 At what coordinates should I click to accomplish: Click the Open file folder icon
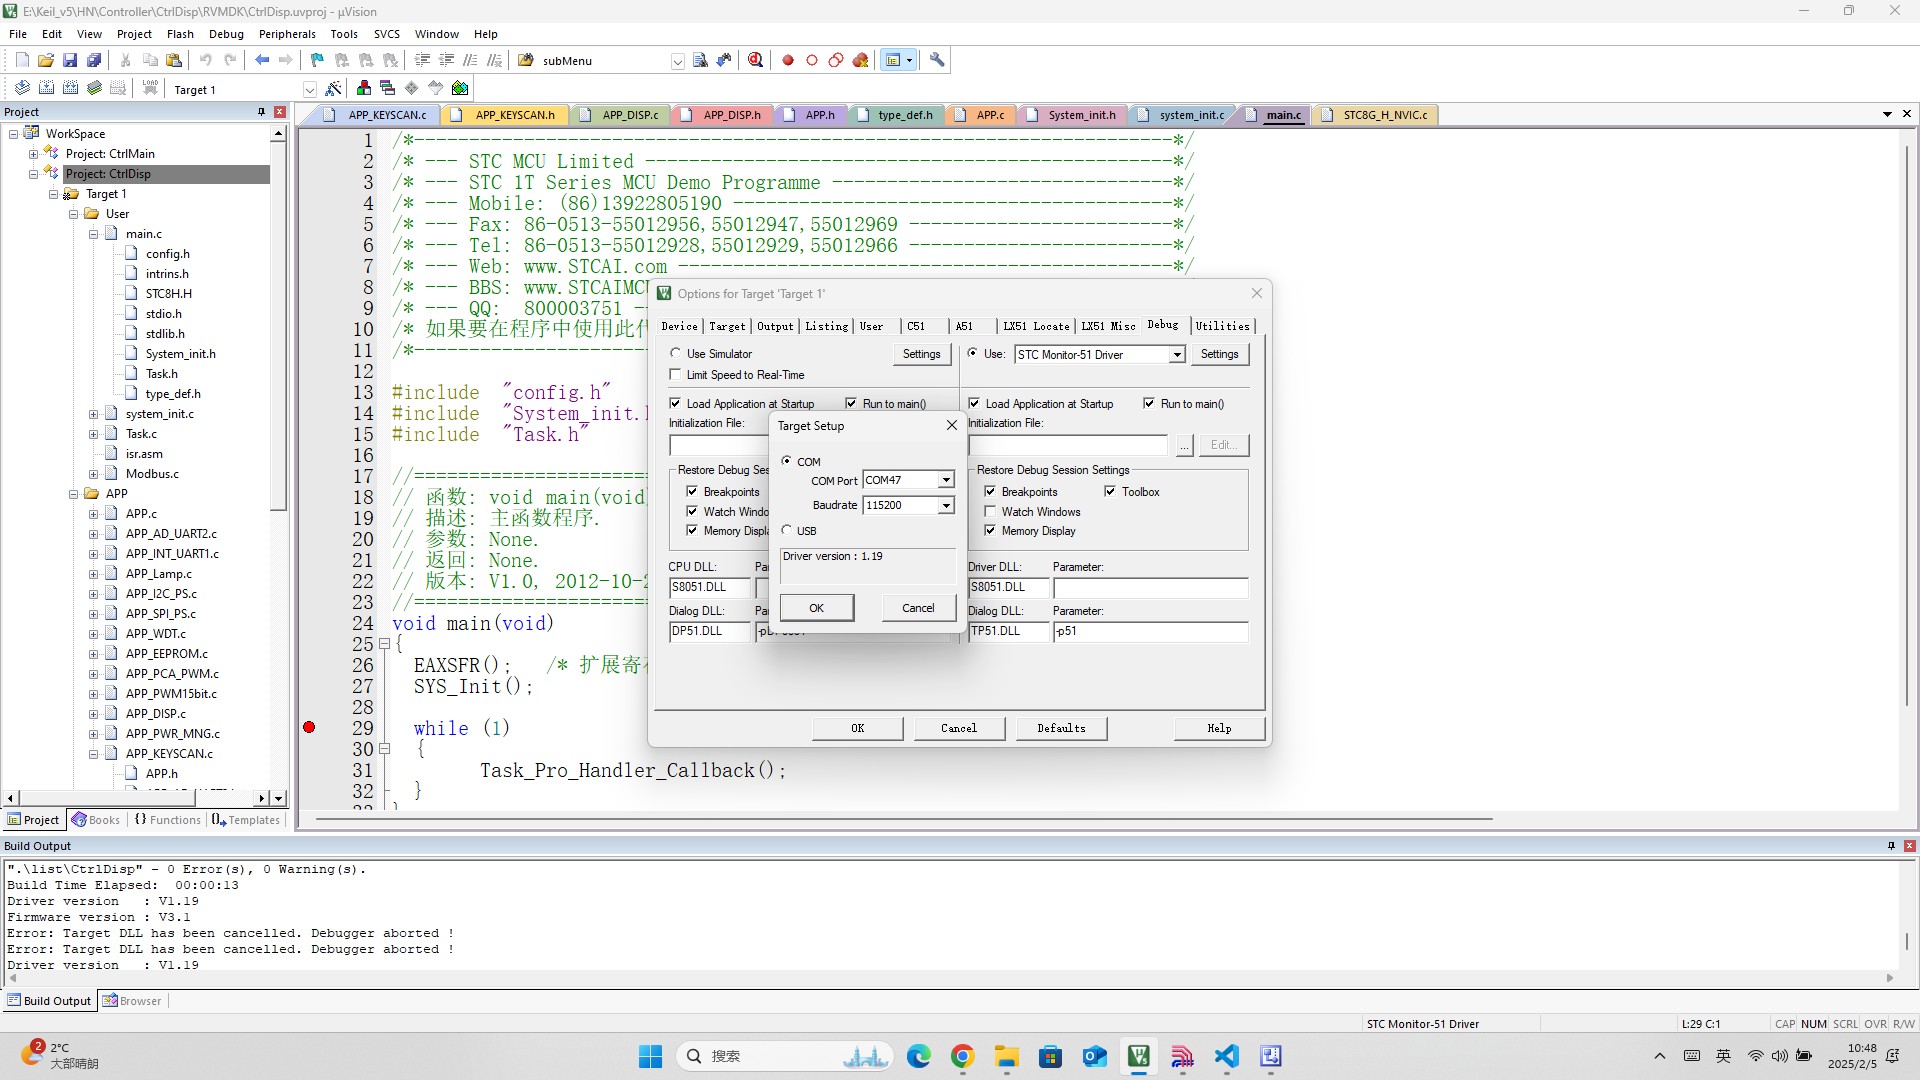pos(46,60)
